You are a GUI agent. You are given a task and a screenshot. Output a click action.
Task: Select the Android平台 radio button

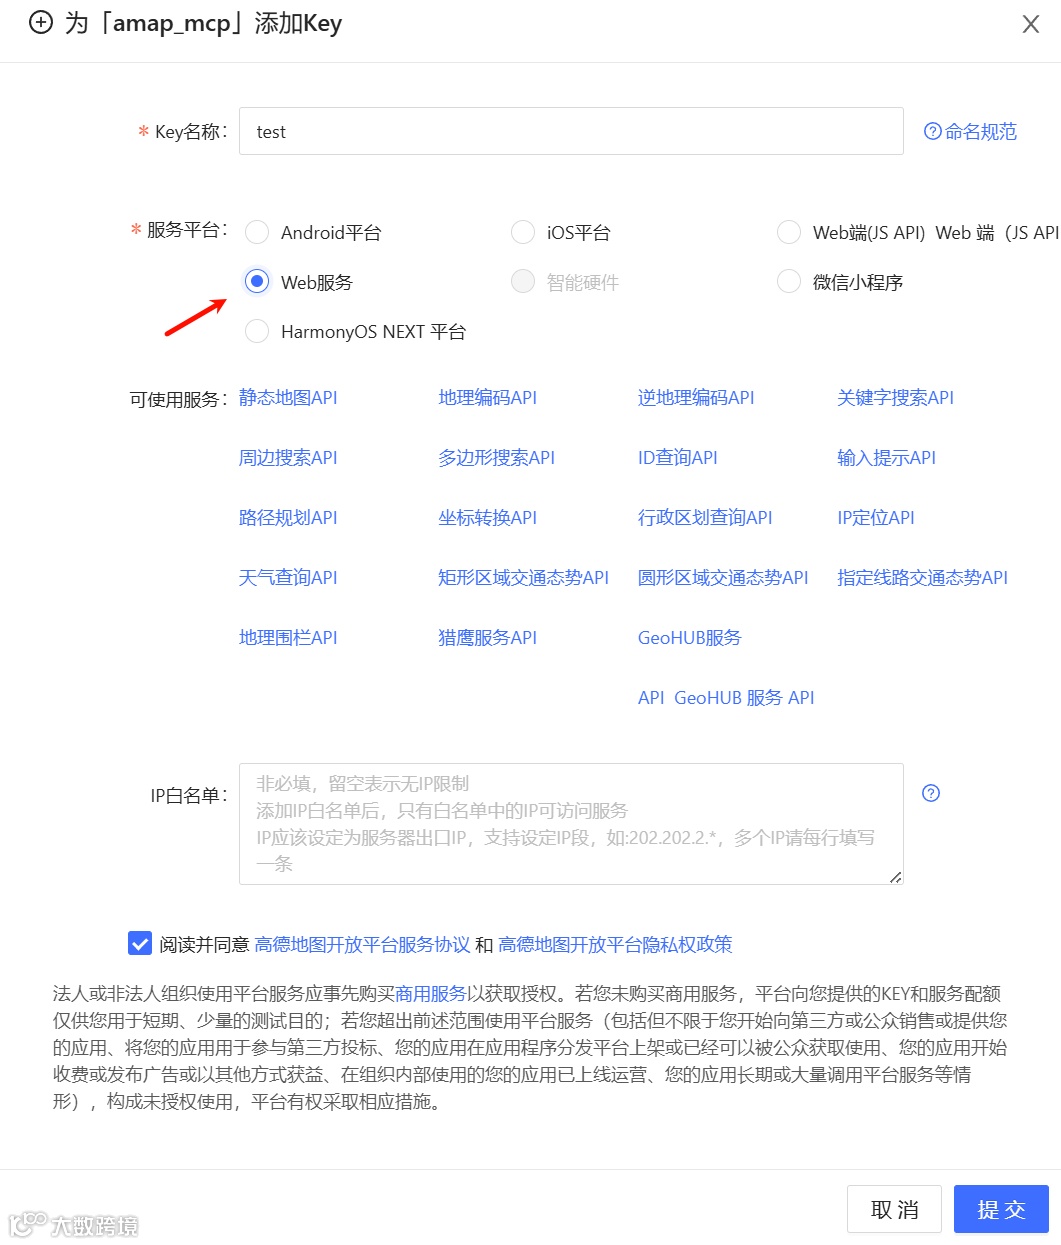(x=257, y=232)
